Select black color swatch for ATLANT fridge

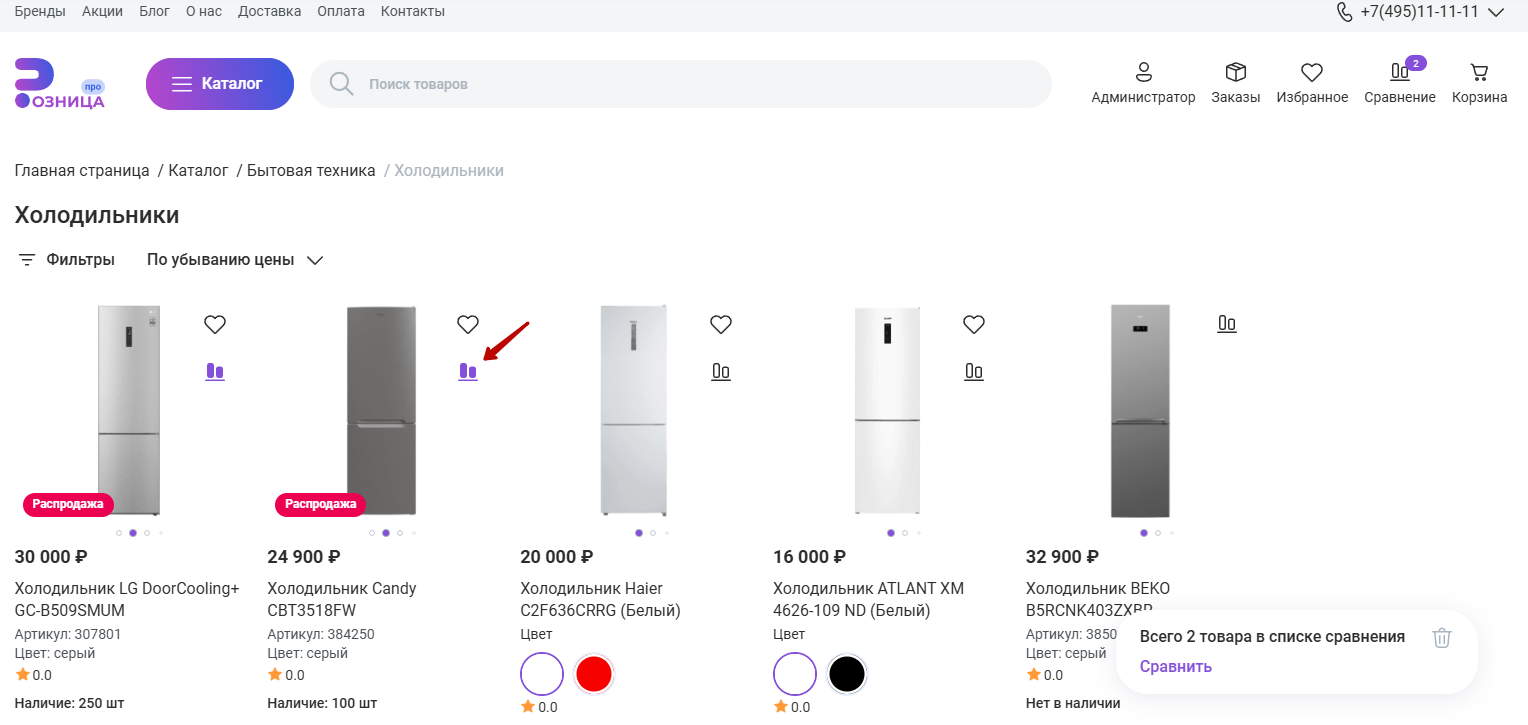click(847, 674)
